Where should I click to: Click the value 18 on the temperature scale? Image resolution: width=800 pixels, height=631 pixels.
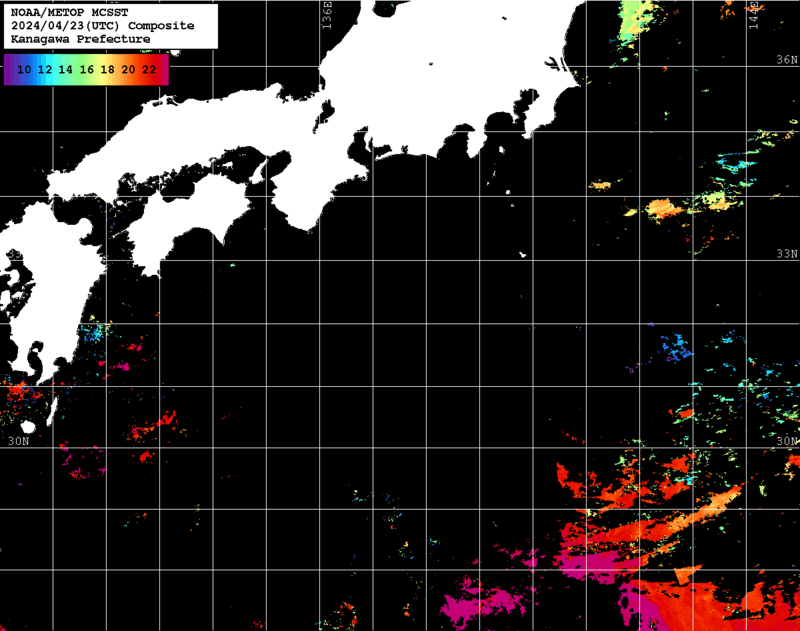(107, 69)
